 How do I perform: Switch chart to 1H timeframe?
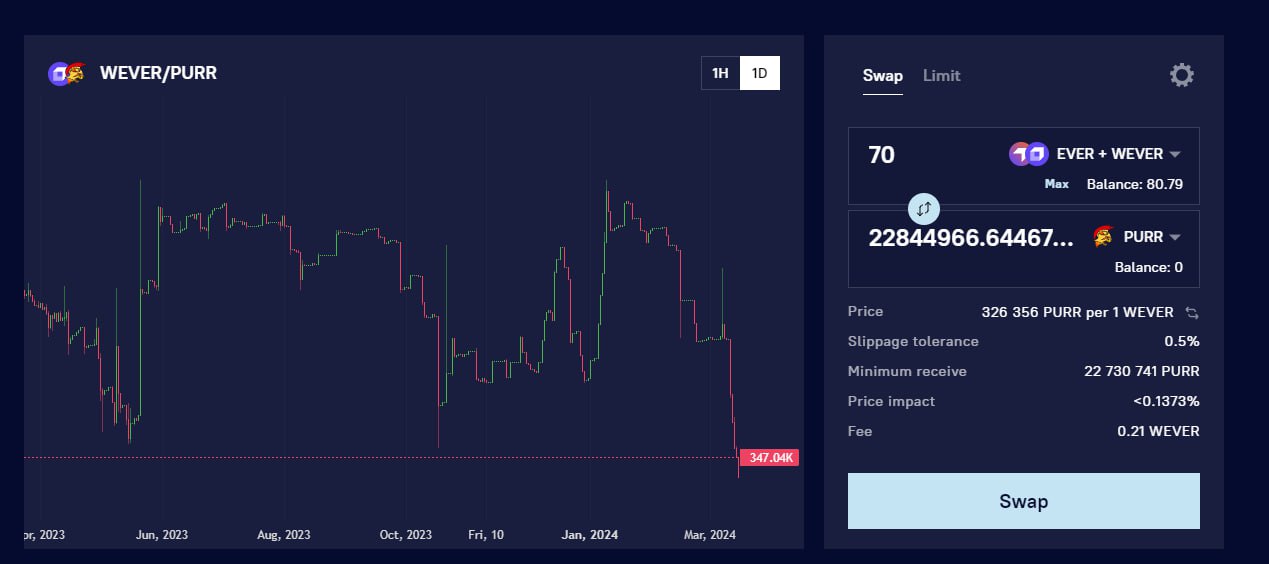coord(720,73)
